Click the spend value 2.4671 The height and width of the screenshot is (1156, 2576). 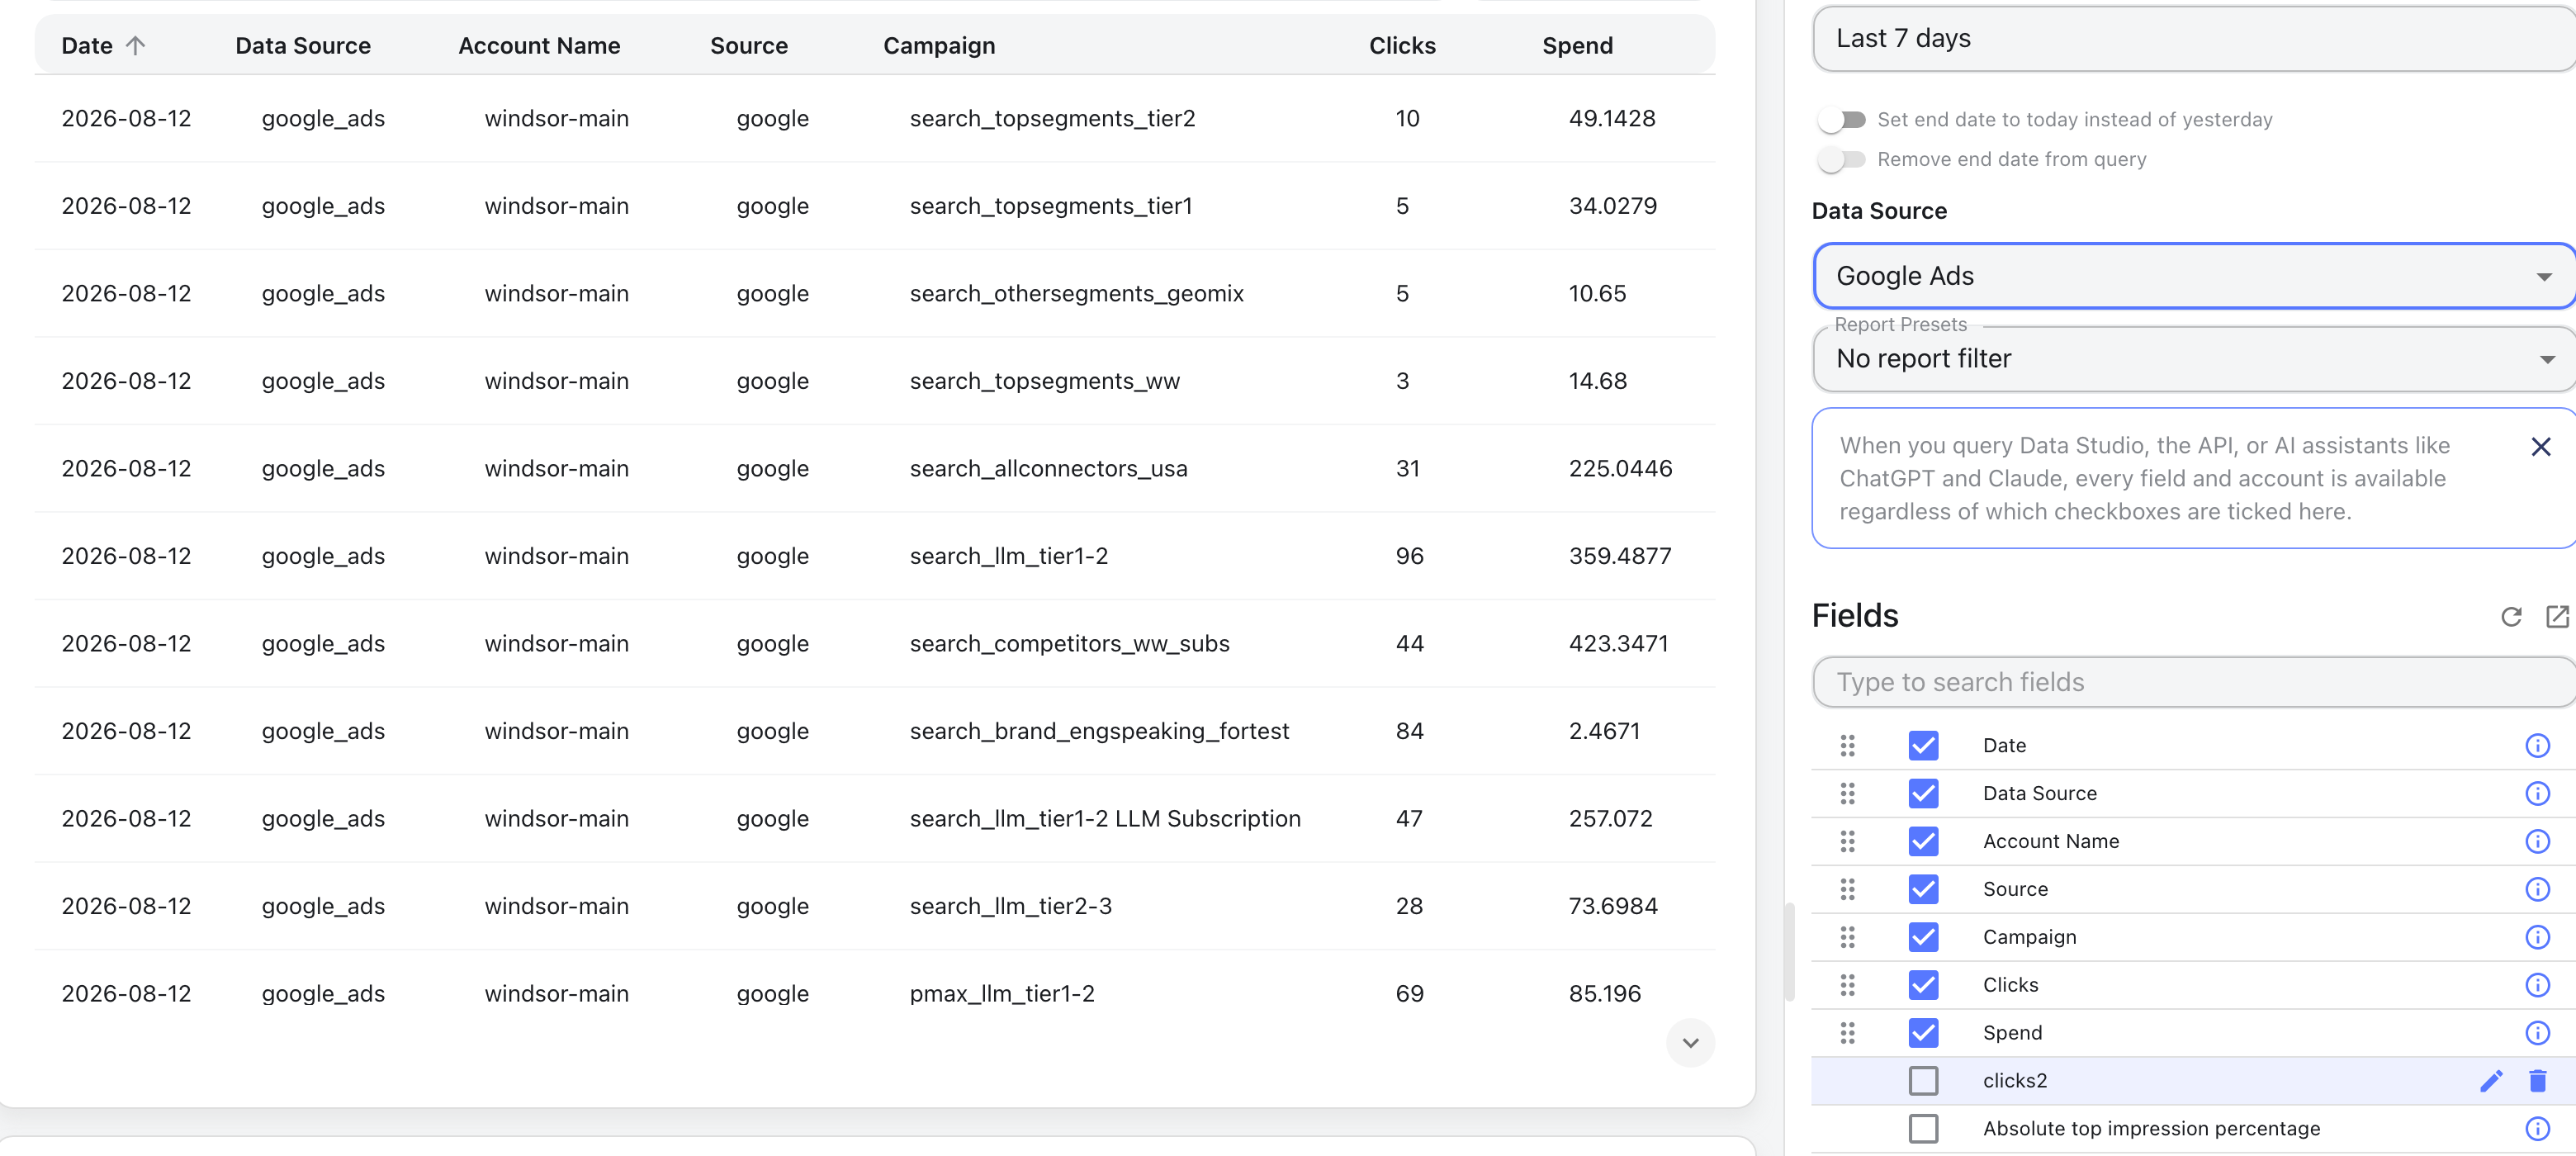pos(1604,731)
